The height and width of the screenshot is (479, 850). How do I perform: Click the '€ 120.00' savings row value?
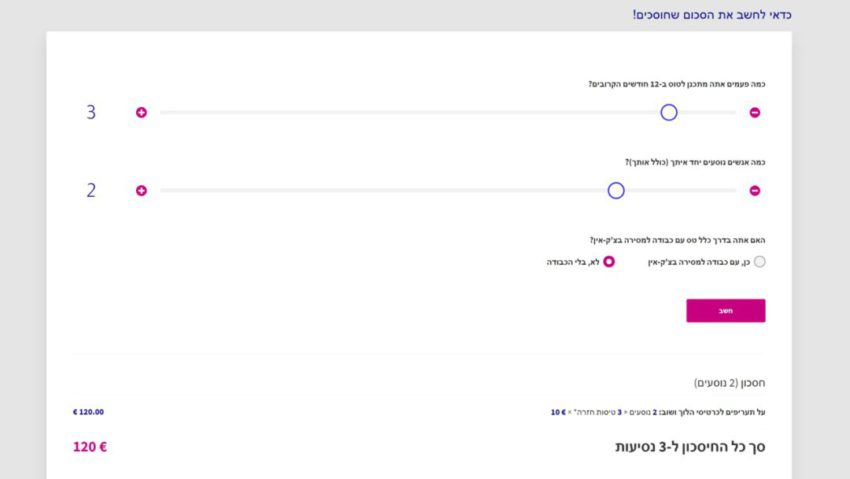pos(88,412)
